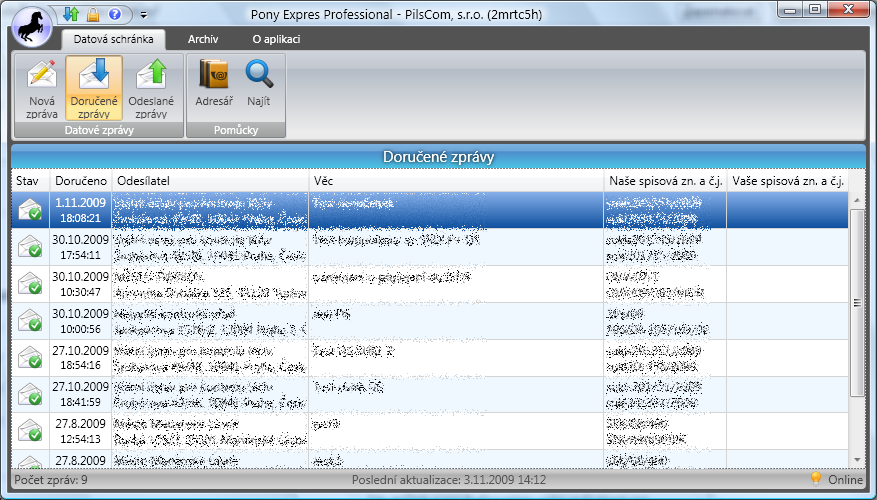
Task: Click the Naše spisová zn. a č.j. header
Action: [666, 181]
